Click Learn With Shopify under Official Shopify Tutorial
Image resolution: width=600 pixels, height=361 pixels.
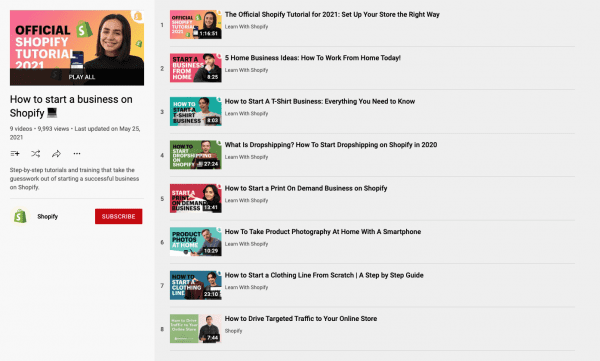[246, 26]
